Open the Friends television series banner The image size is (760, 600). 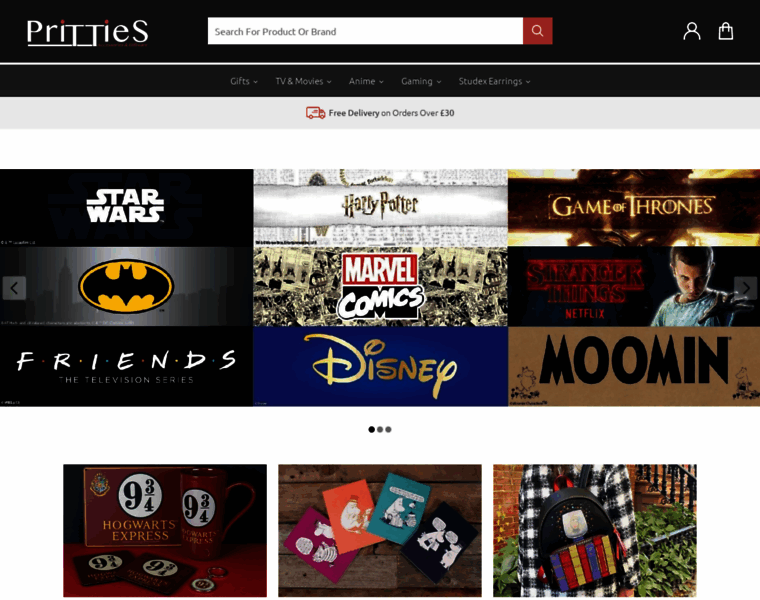(x=127, y=366)
